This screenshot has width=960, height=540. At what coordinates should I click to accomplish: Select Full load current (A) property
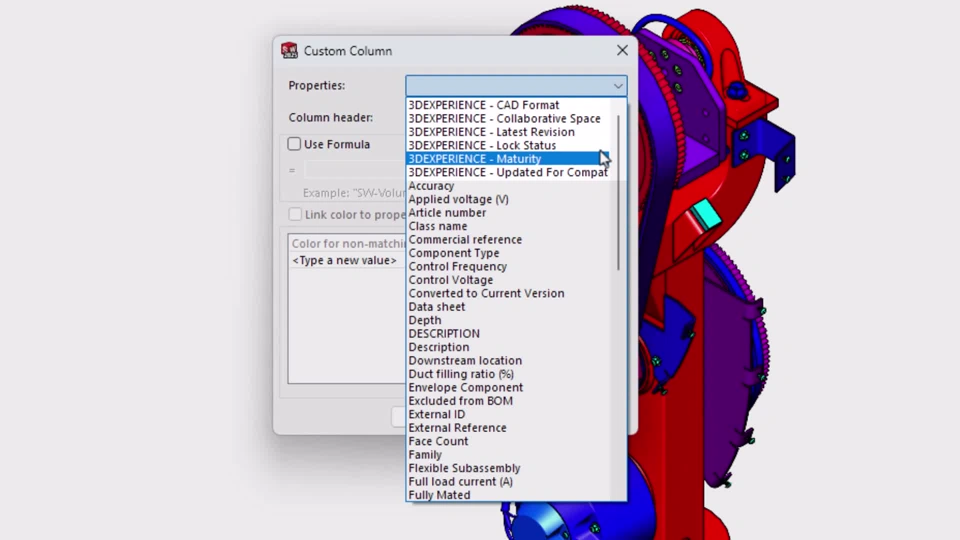click(508, 482)
